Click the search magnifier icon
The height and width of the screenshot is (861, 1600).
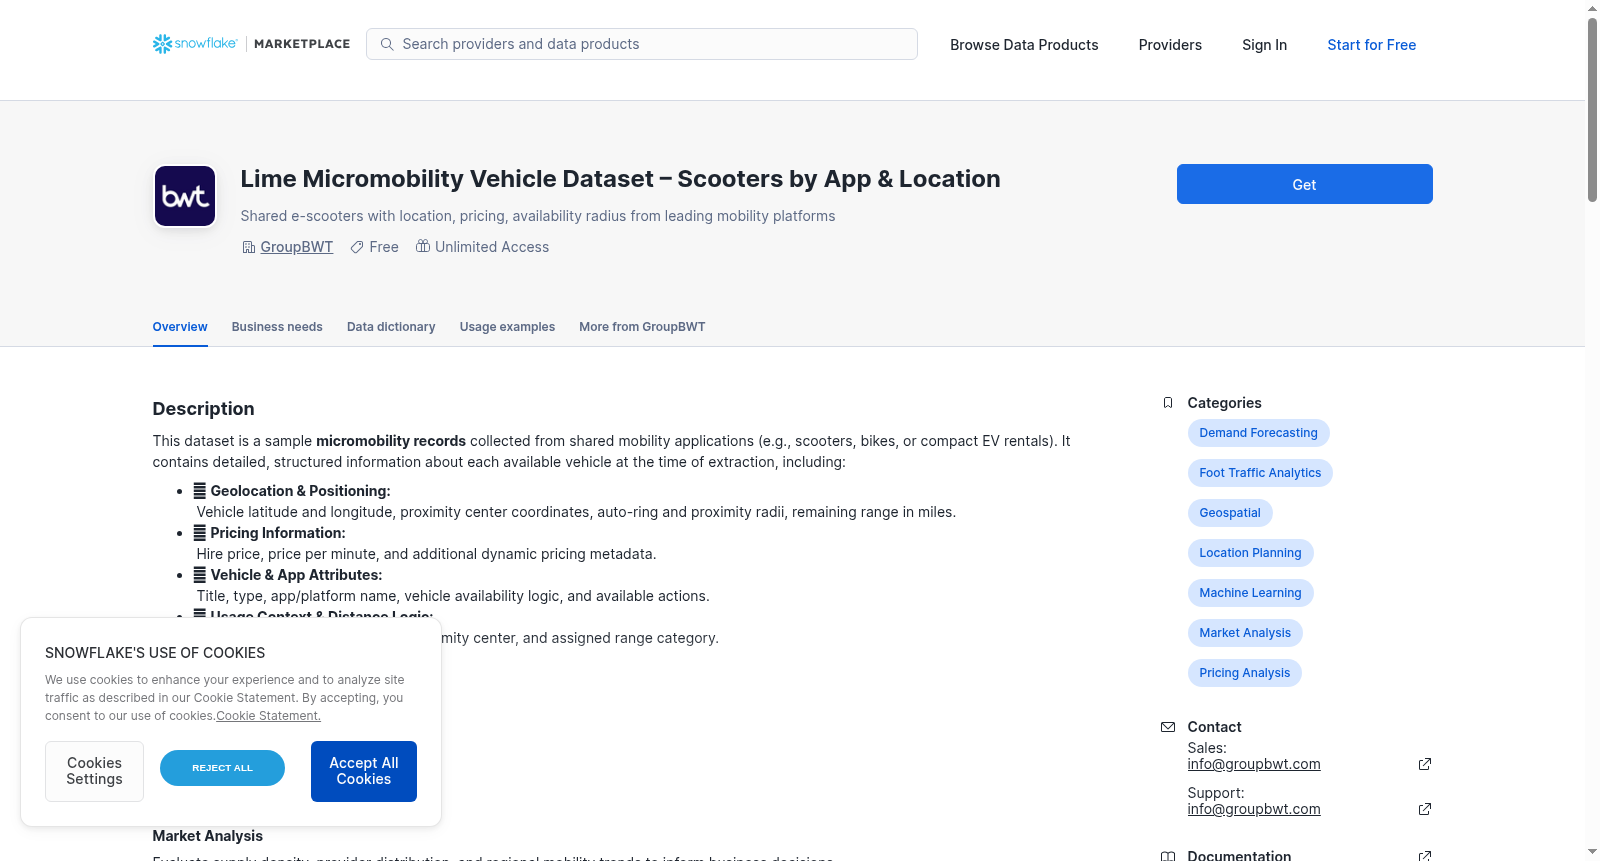coord(387,44)
